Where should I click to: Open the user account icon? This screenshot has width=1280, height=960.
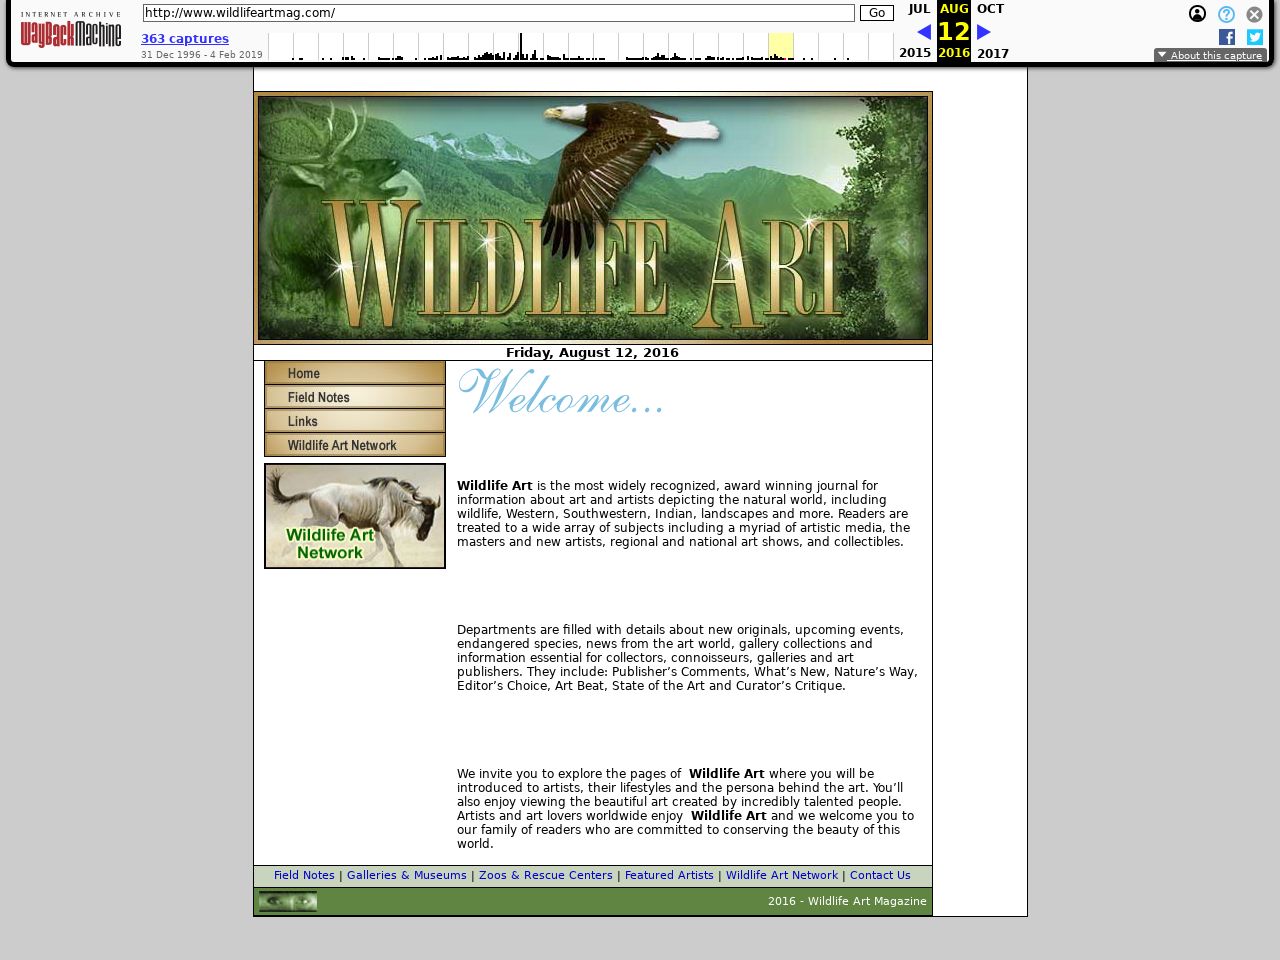tap(1197, 14)
